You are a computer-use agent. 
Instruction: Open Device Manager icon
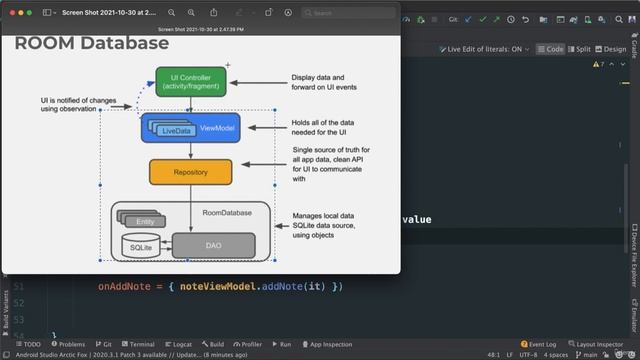(588, 19)
